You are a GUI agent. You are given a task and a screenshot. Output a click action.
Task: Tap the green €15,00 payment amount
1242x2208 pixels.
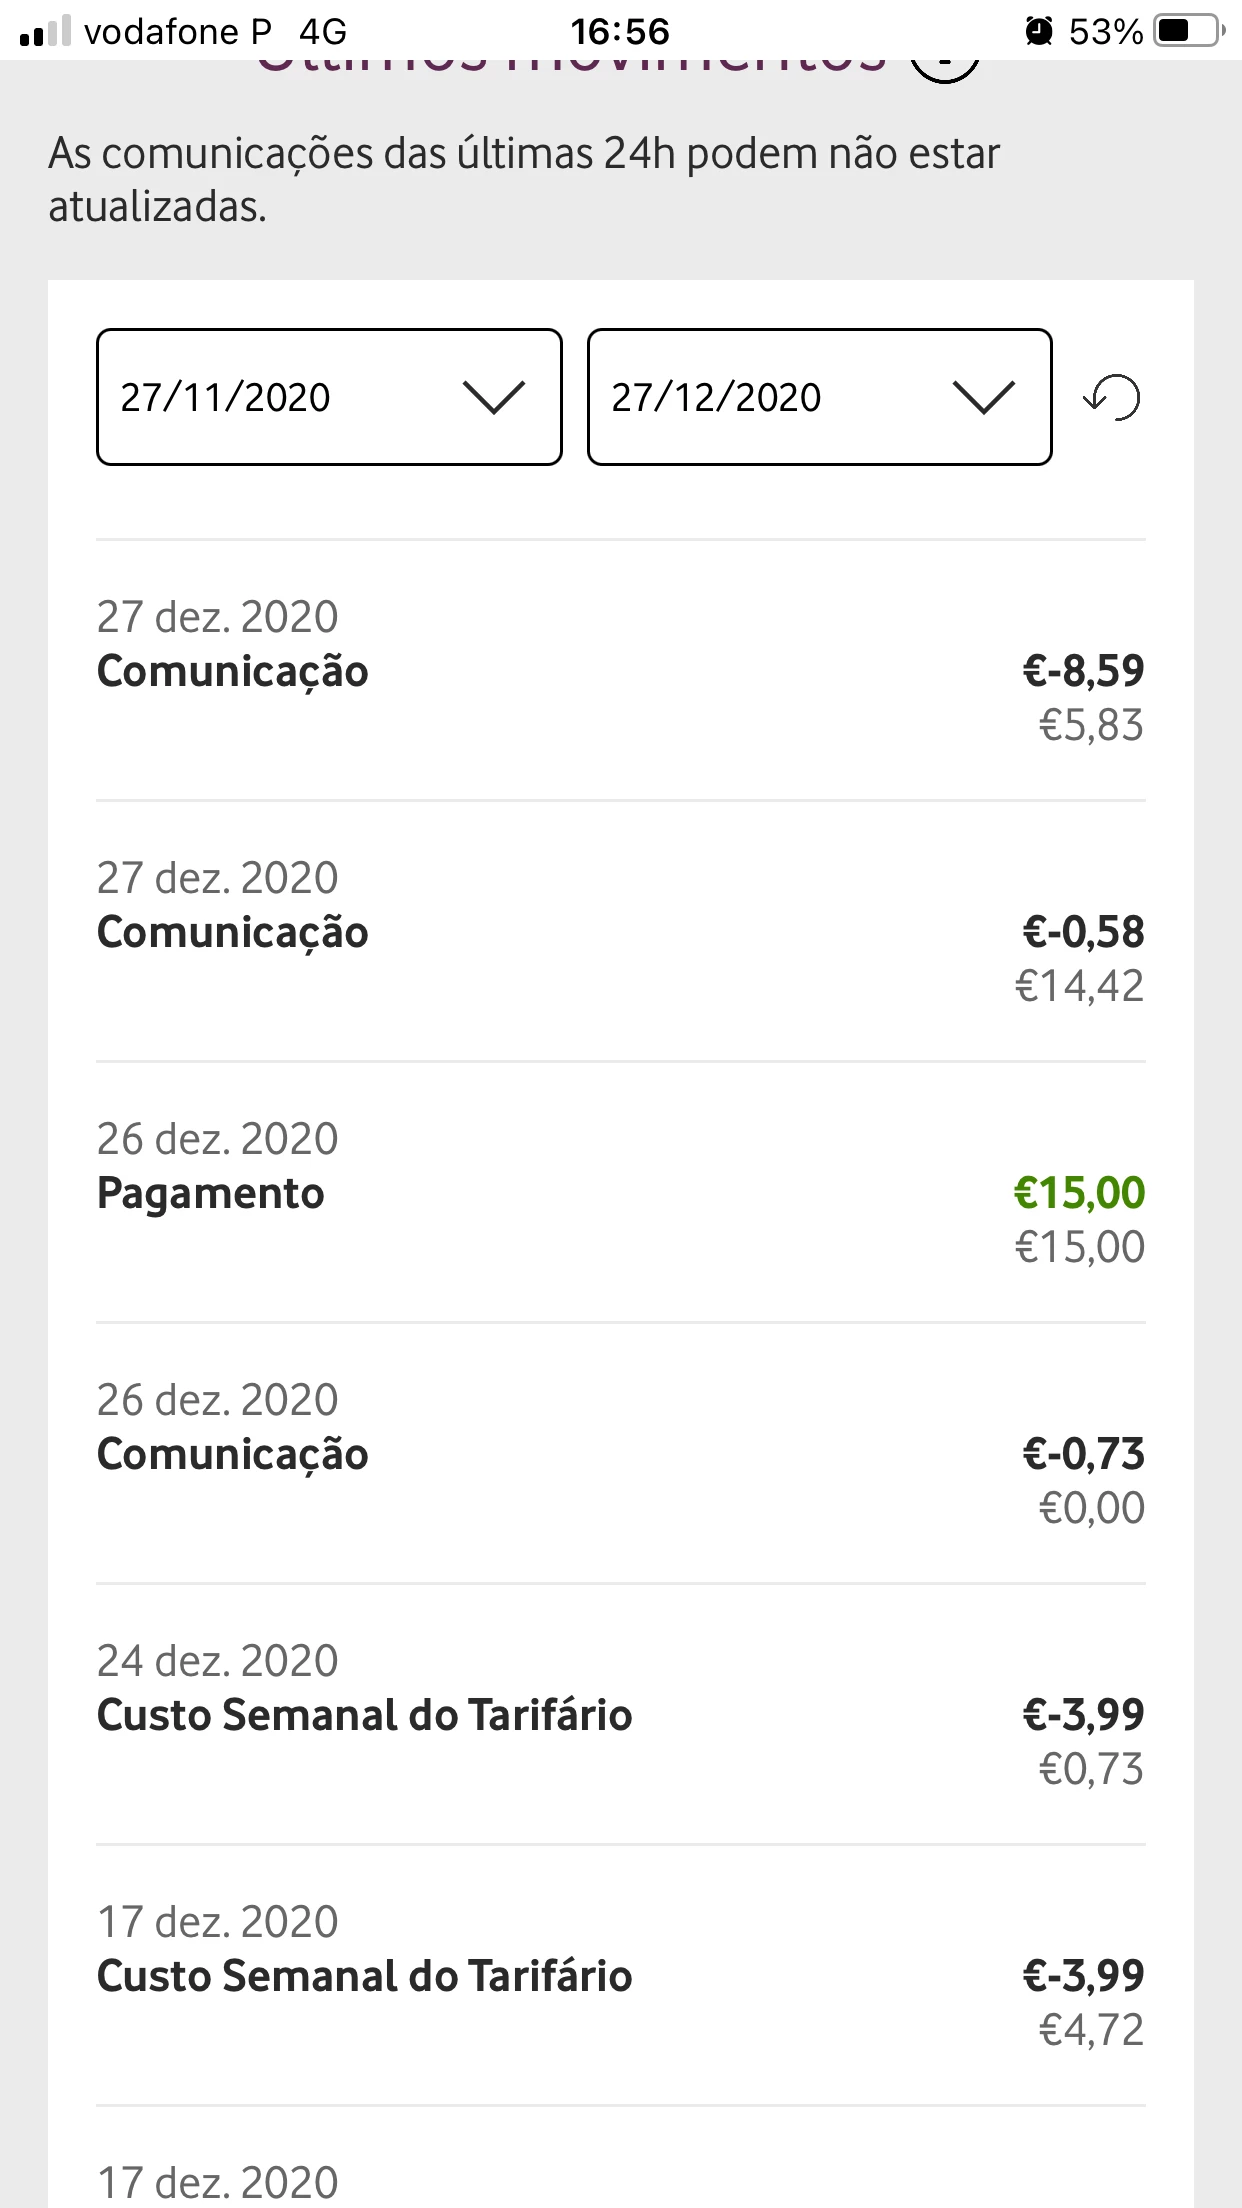click(x=1079, y=1193)
